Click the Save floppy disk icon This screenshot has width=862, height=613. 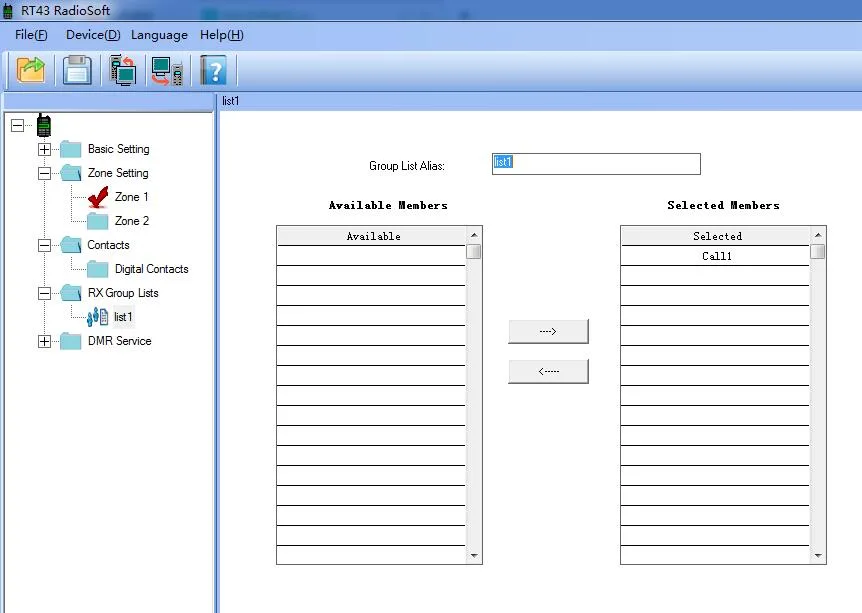(x=77, y=70)
